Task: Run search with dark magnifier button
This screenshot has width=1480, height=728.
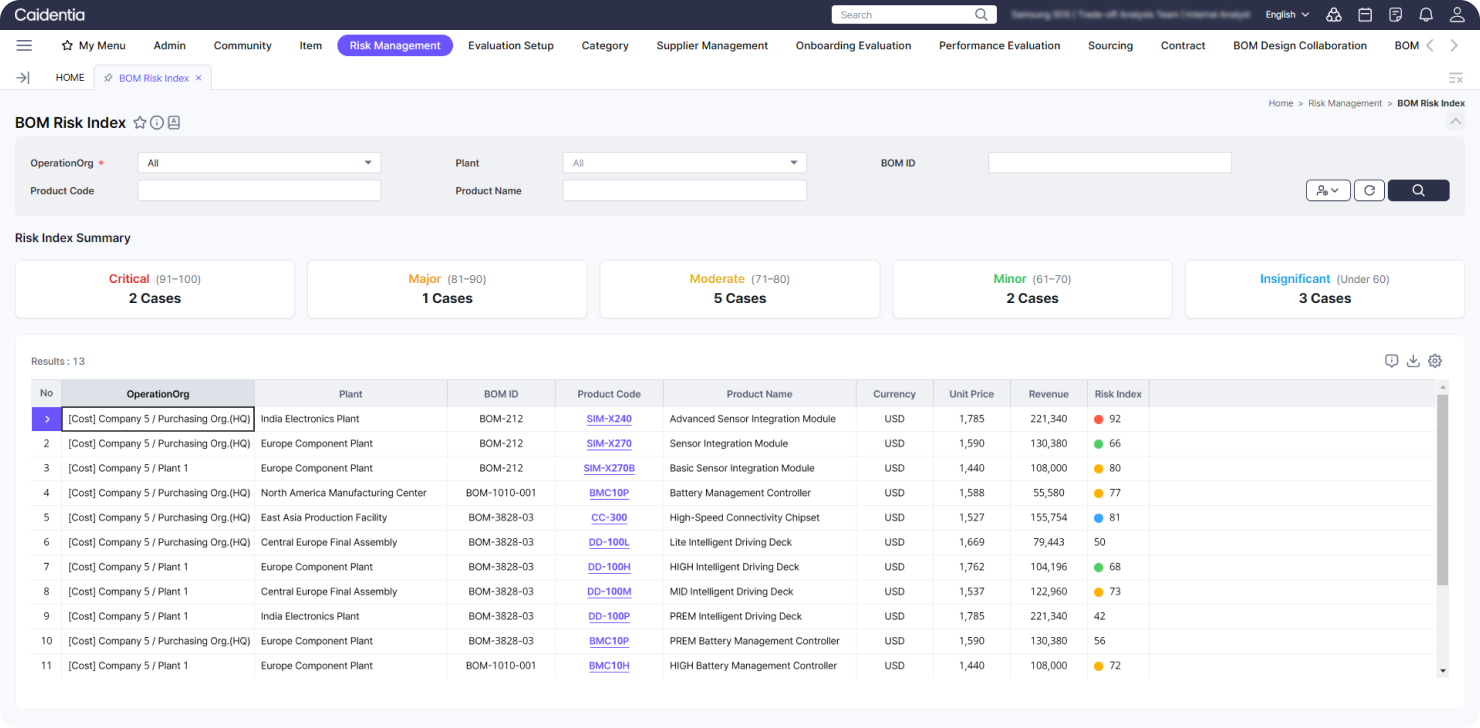Action: [1418, 190]
